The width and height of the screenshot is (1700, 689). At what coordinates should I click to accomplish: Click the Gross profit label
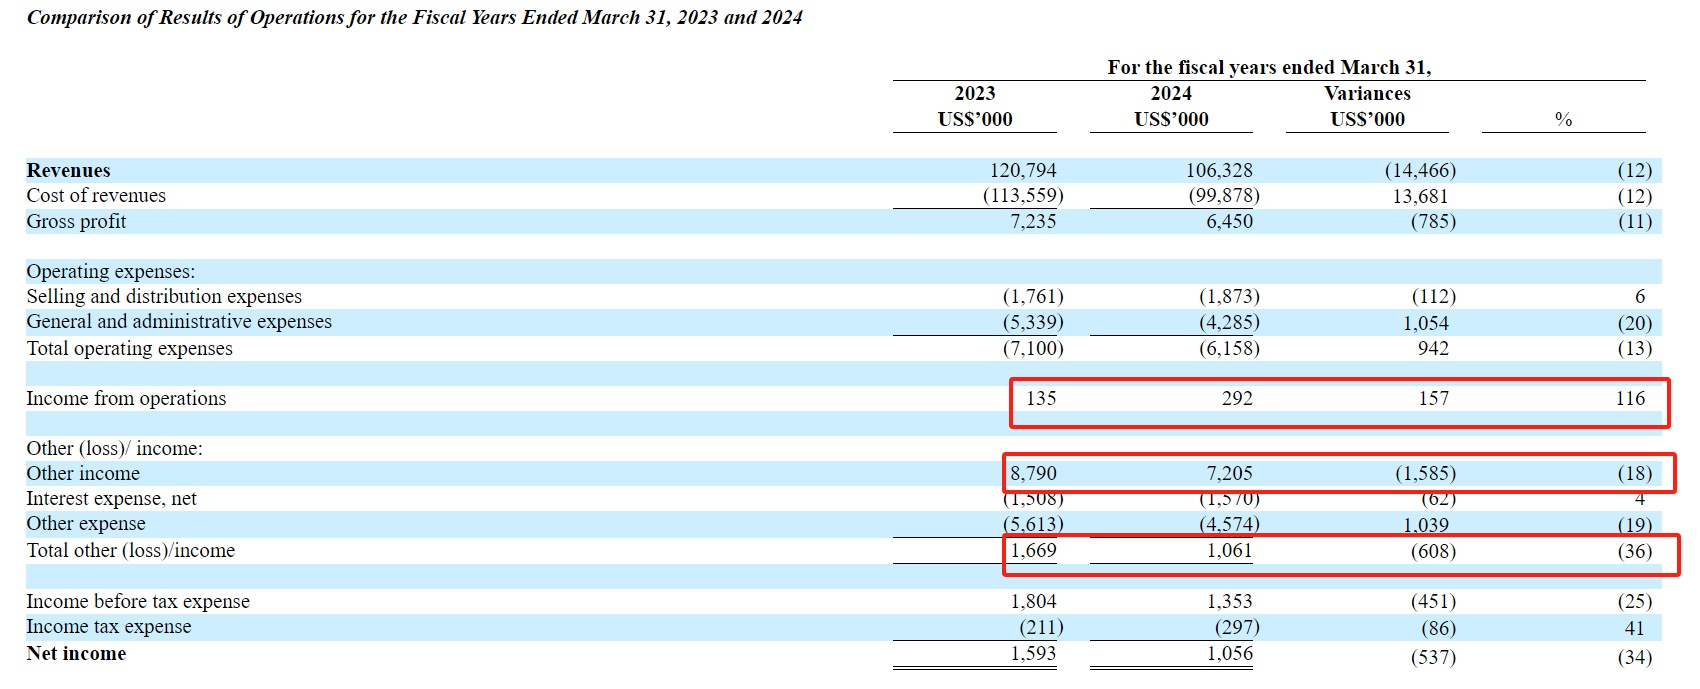[x=76, y=221]
